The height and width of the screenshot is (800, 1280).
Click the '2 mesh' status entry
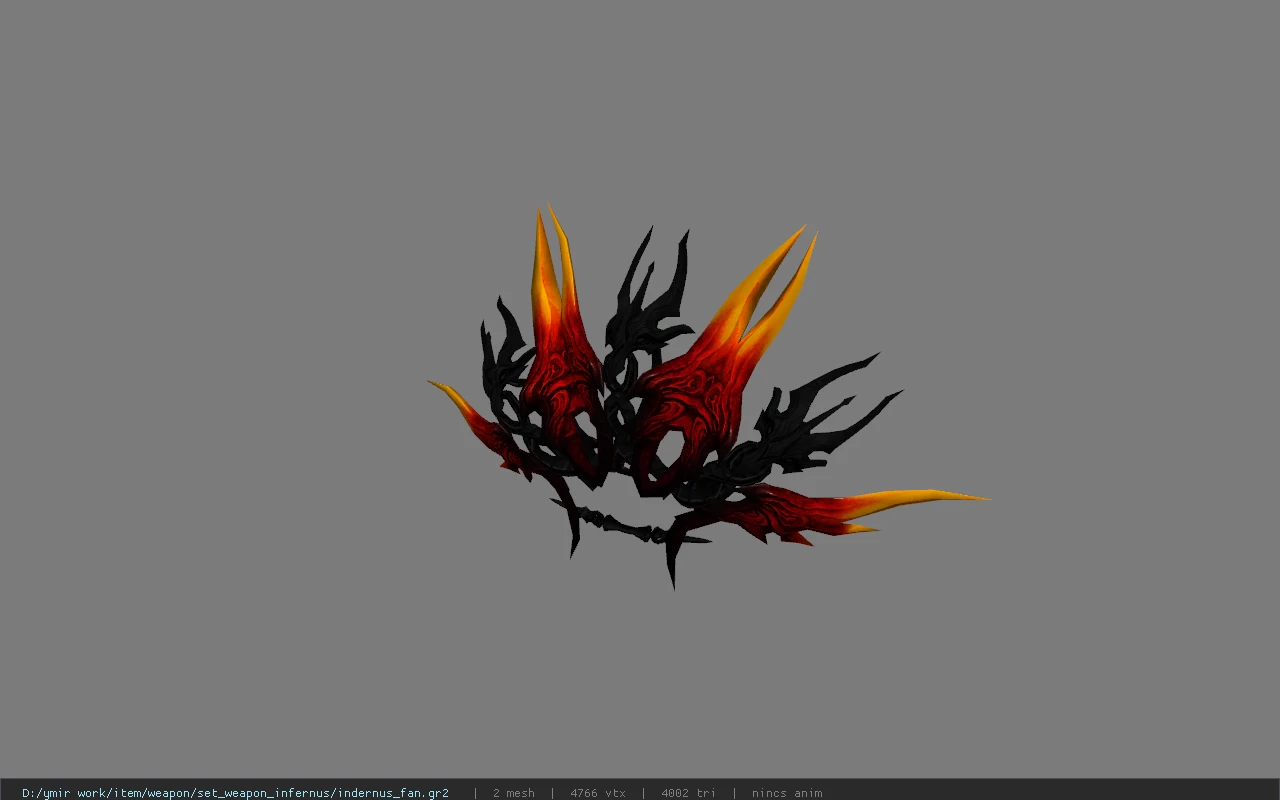[x=513, y=793]
